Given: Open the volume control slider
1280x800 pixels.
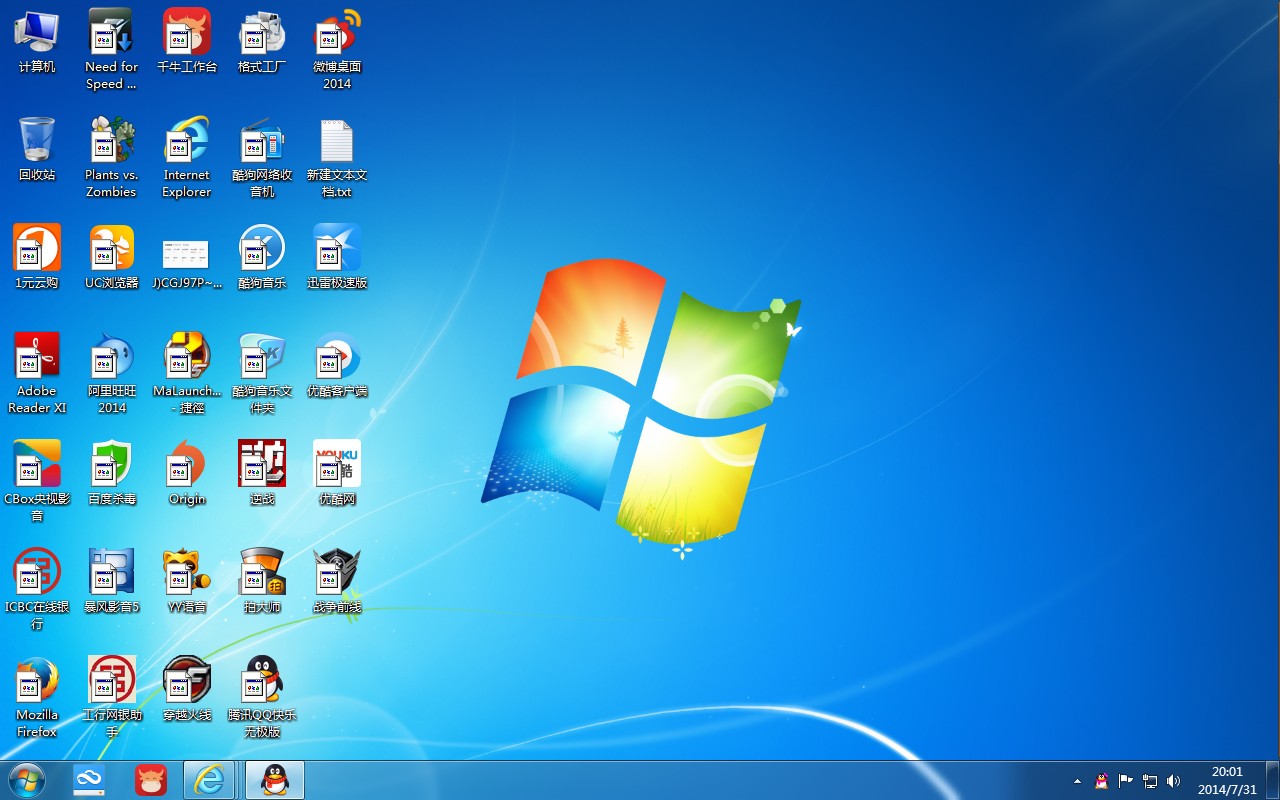Looking at the screenshot, I should (x=1173, y=781).
